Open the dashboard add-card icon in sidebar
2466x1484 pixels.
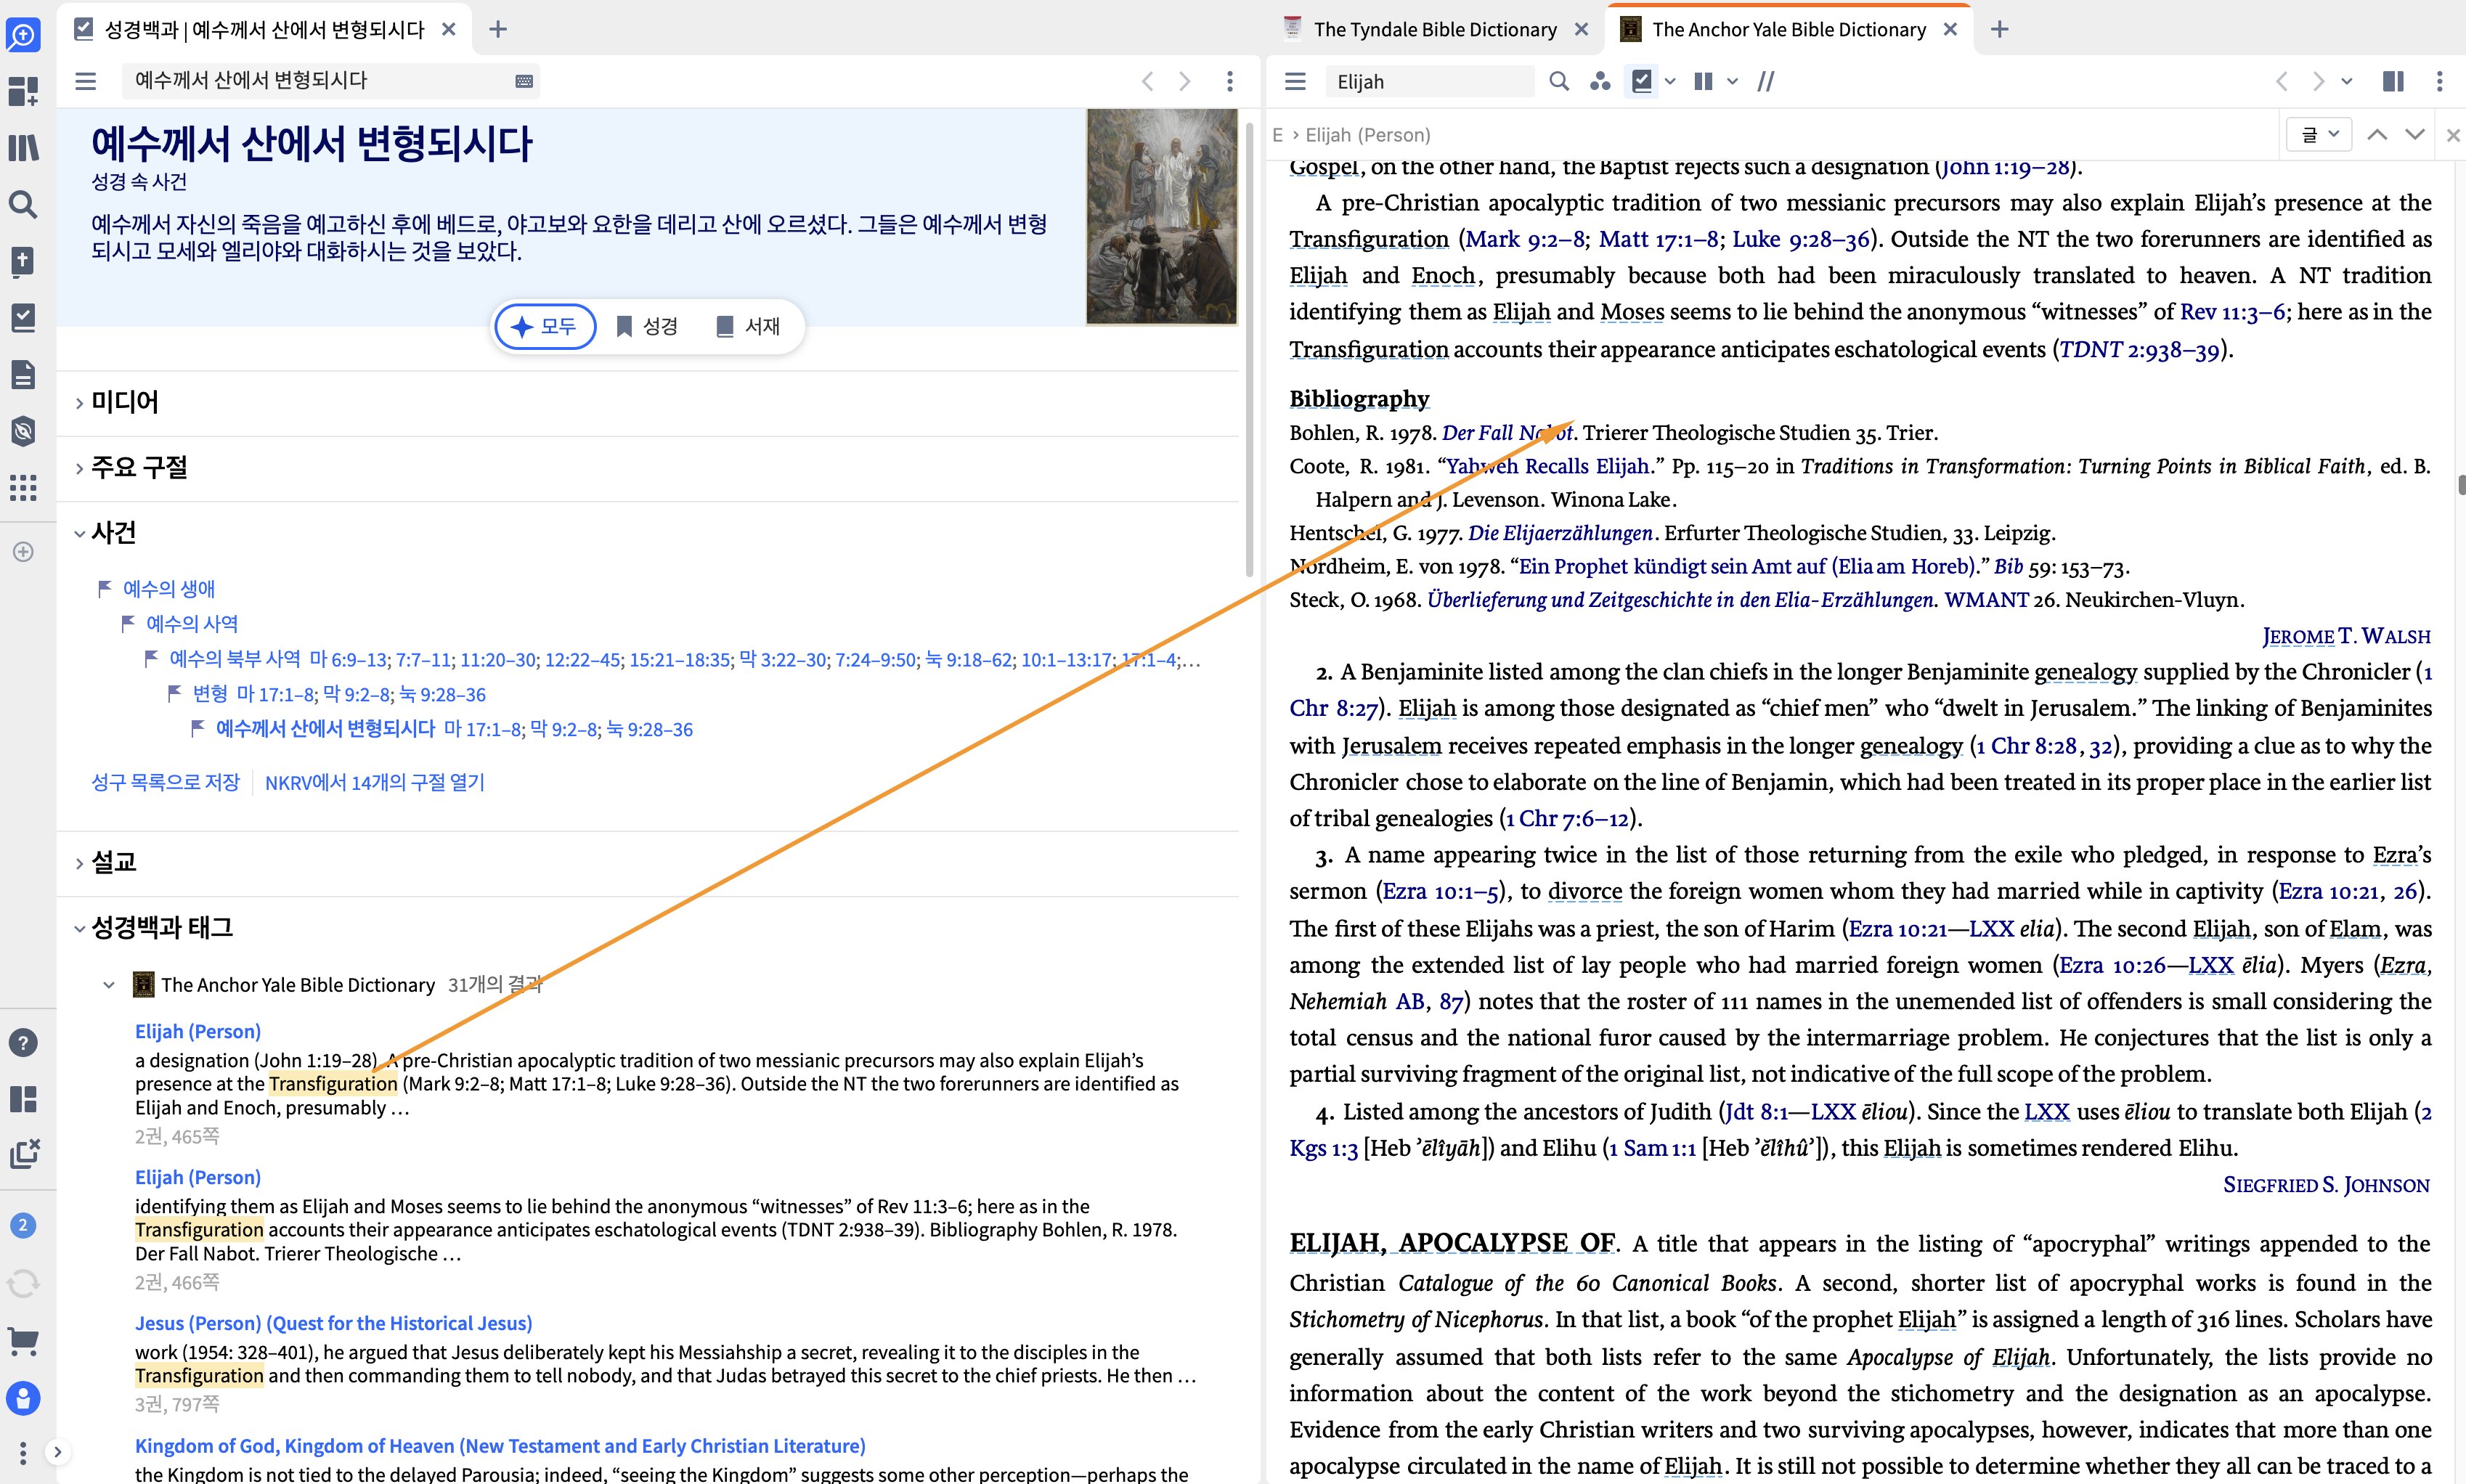[x=23, y=92]
